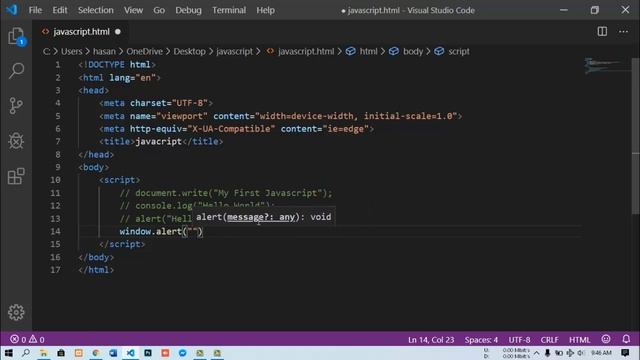Image resolution: width=640 pixels, height=360 pixels.
Task: Click the editor minimap
Action: [606, 66]
